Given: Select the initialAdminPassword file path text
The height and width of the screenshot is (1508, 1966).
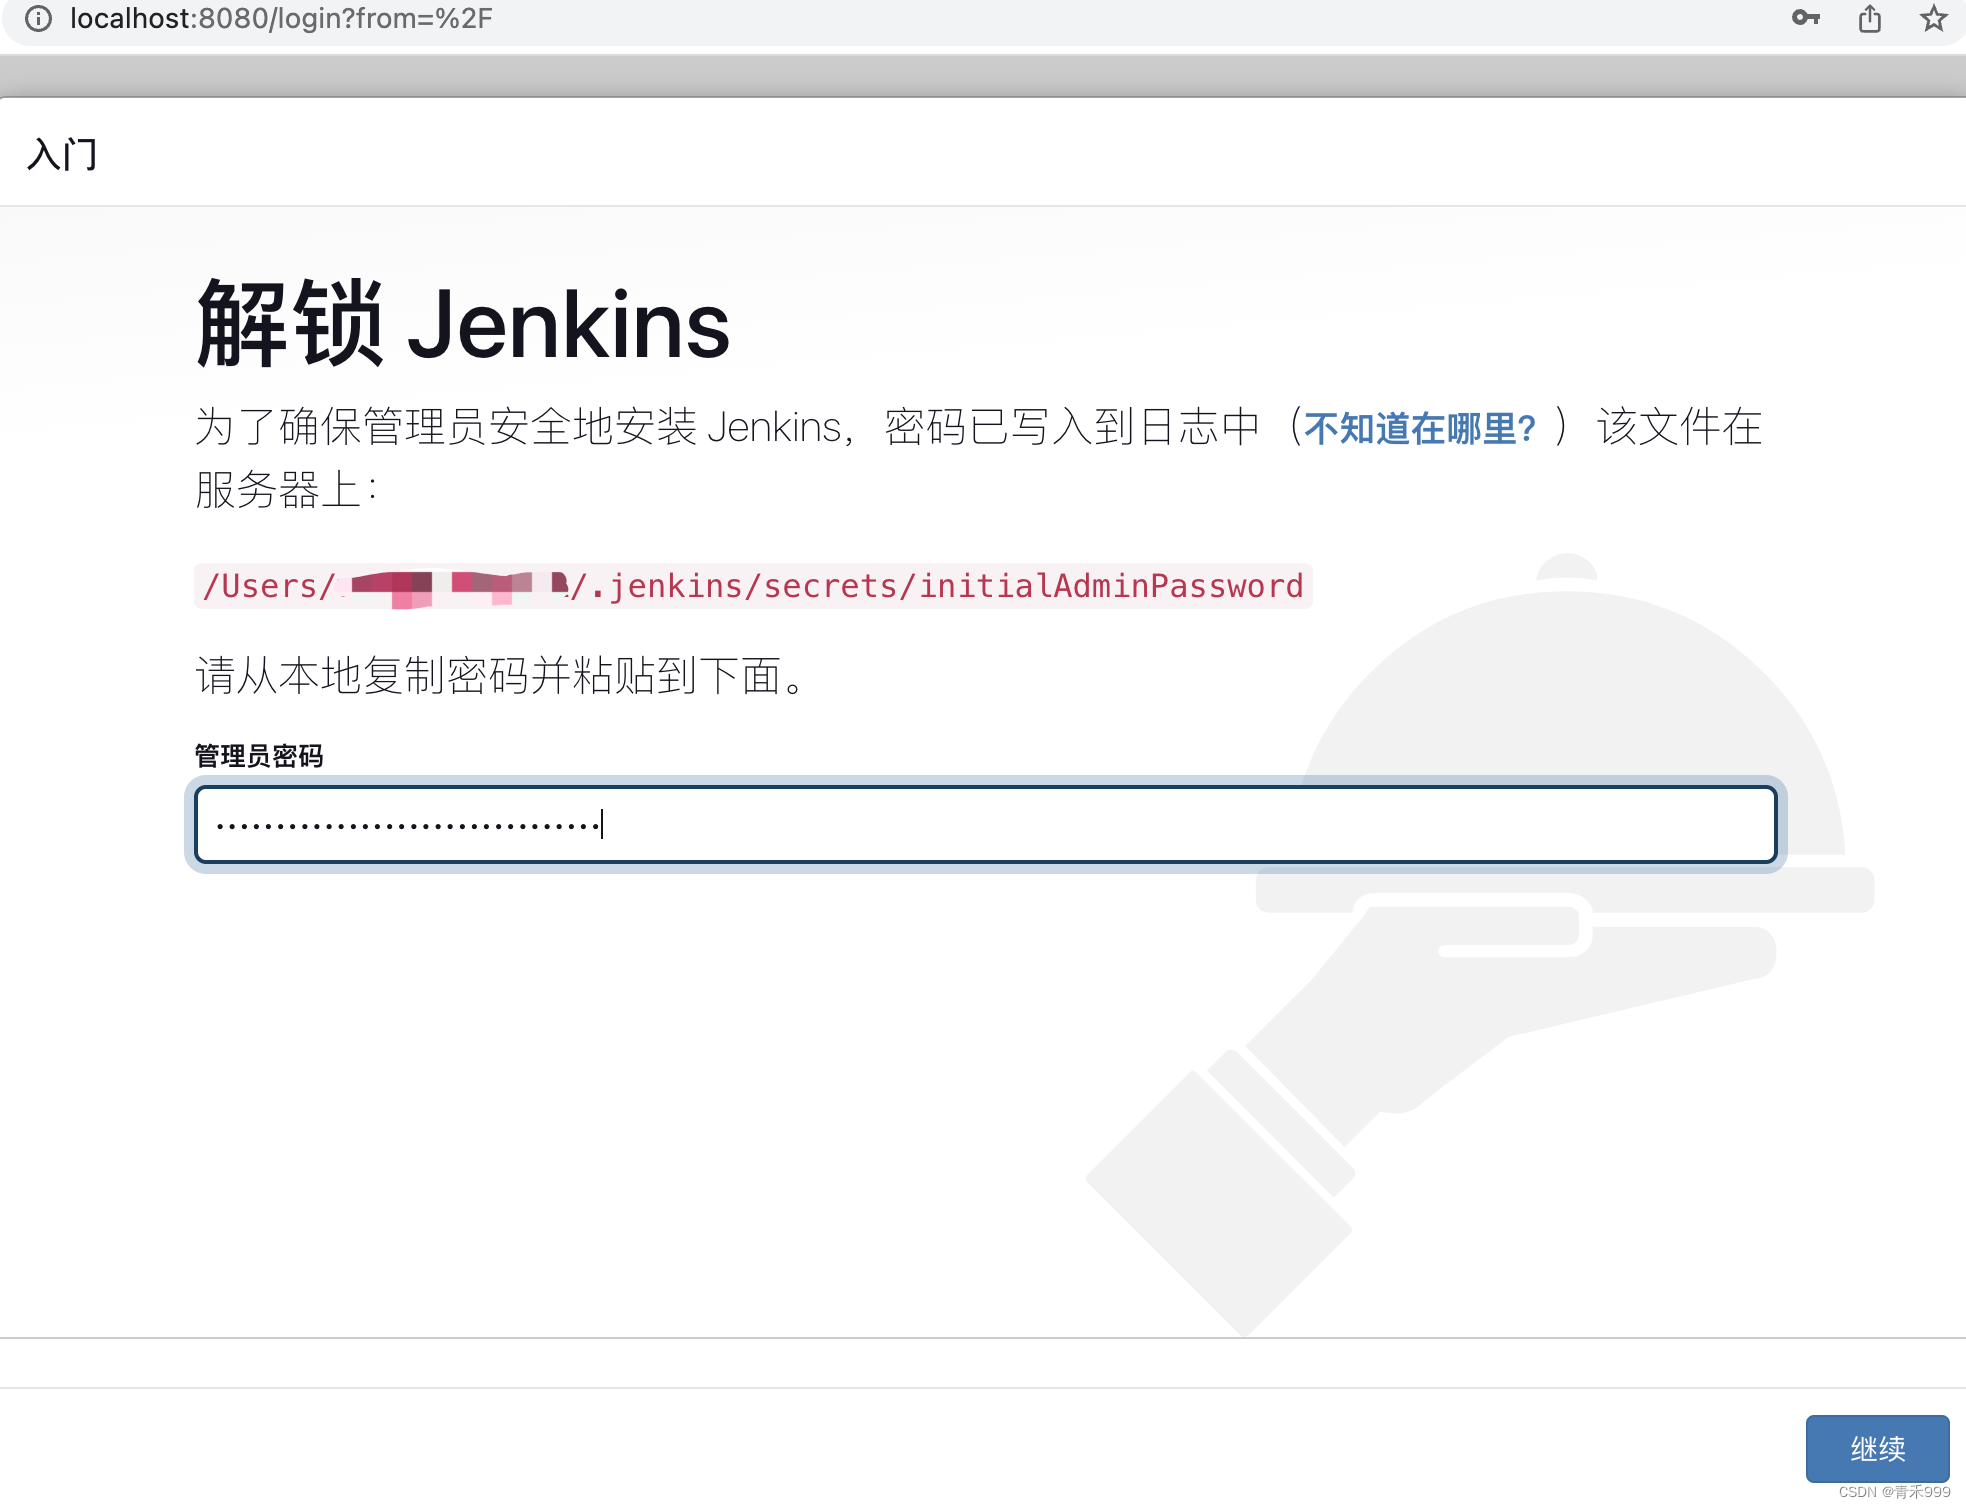Looking at the screenshot, I should (x=753, y=586).
